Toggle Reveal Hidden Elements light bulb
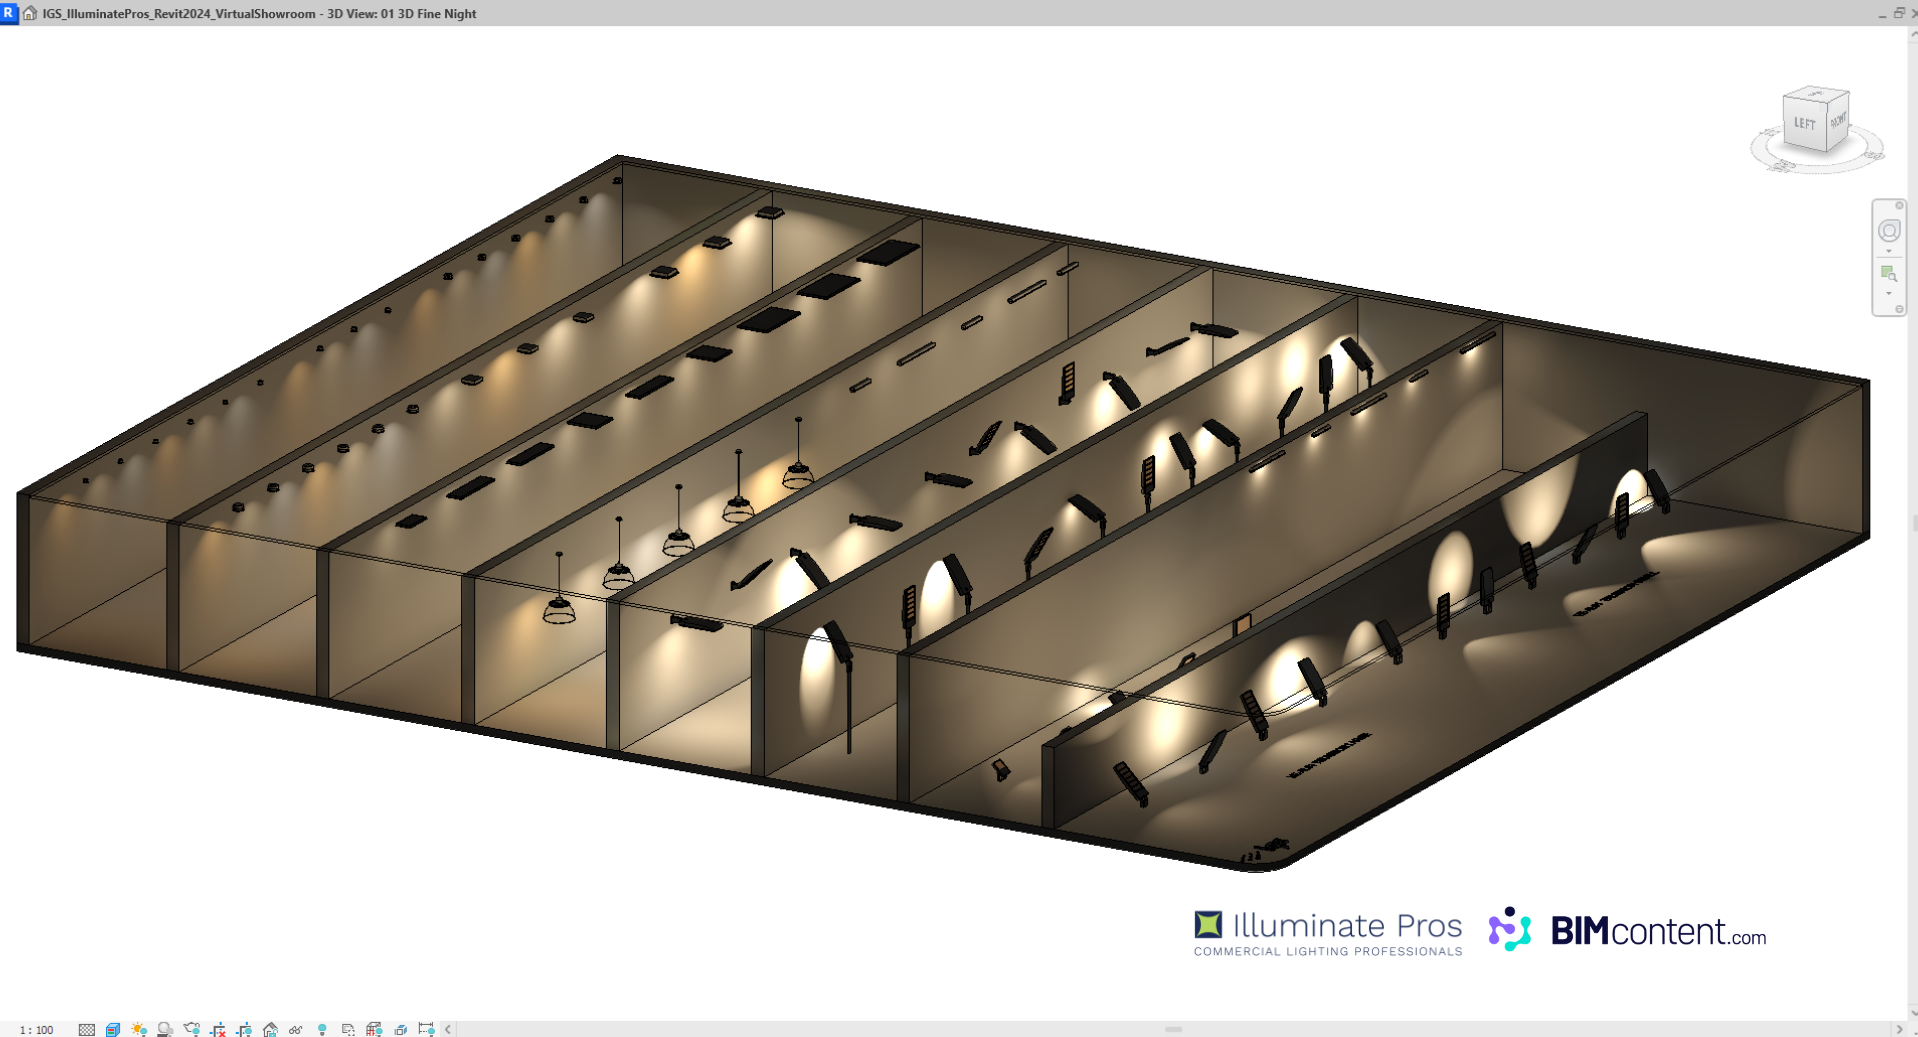The height and width of the screenshot is (1037, 1918). point(322,1029)
